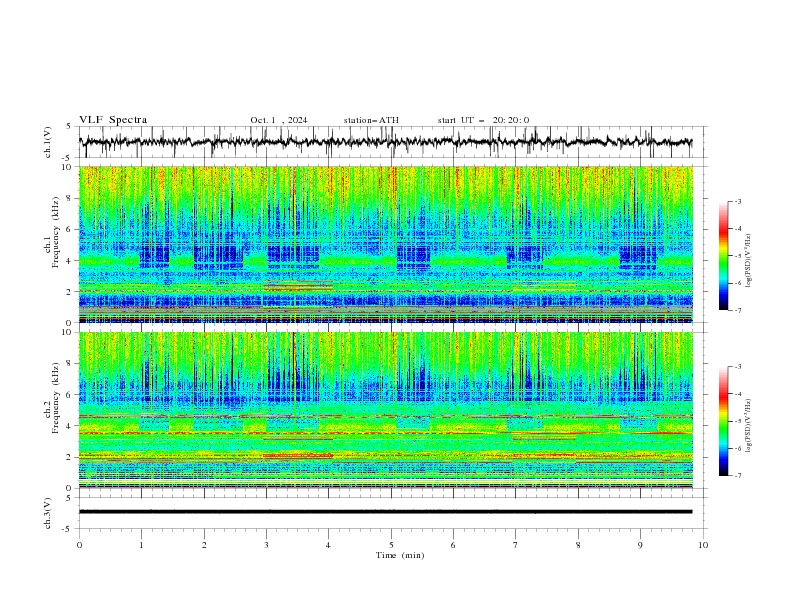Click time axis tick label "0"
This screenshot has width=792, height=612.
(79, 545)
